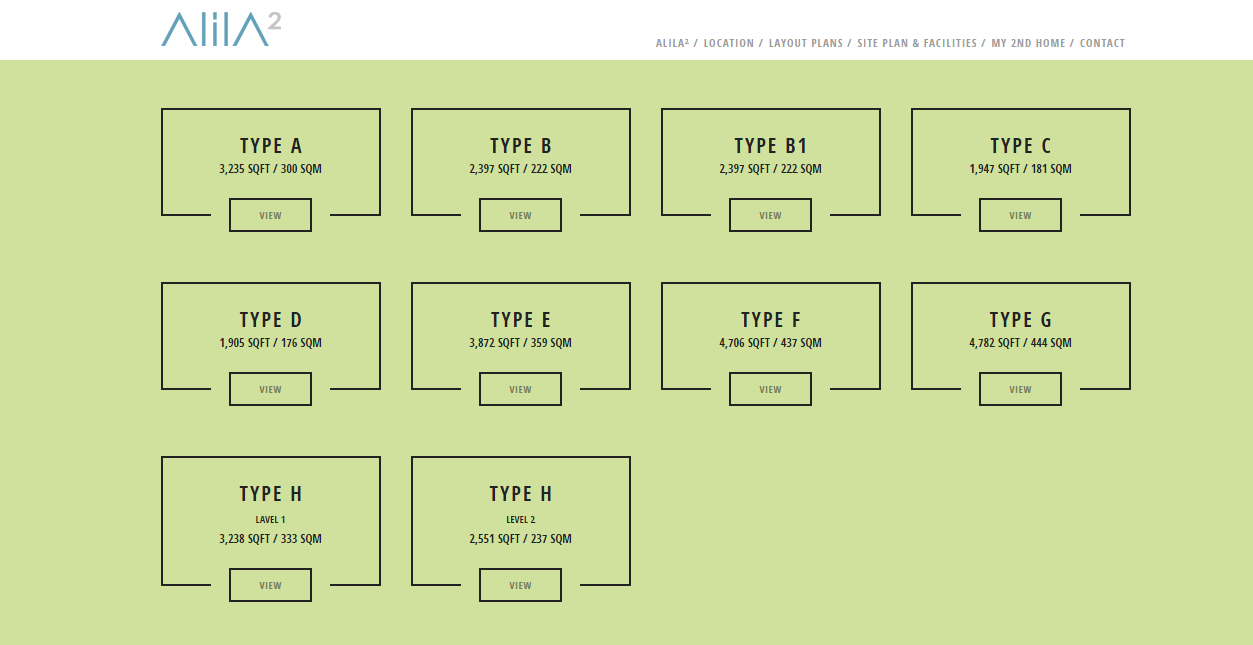1253x645 pixels.
Task: View the Type H Level 2 plan
Action: point(520,585)
